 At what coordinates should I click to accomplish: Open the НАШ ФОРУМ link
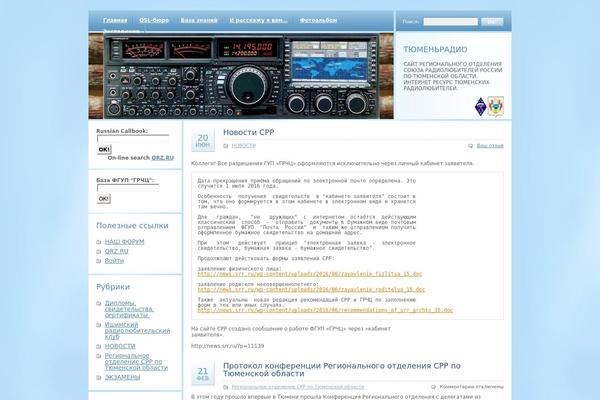pos(124,242)
